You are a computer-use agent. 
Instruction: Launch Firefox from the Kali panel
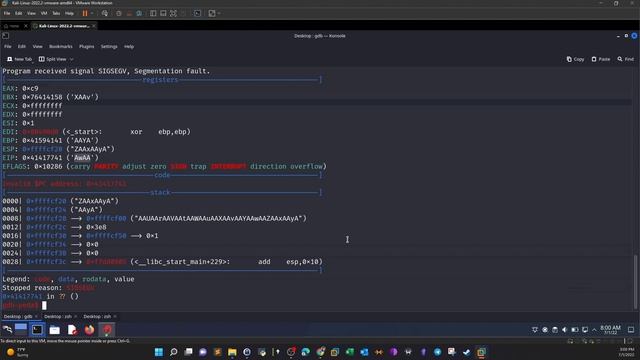point(89,329)
